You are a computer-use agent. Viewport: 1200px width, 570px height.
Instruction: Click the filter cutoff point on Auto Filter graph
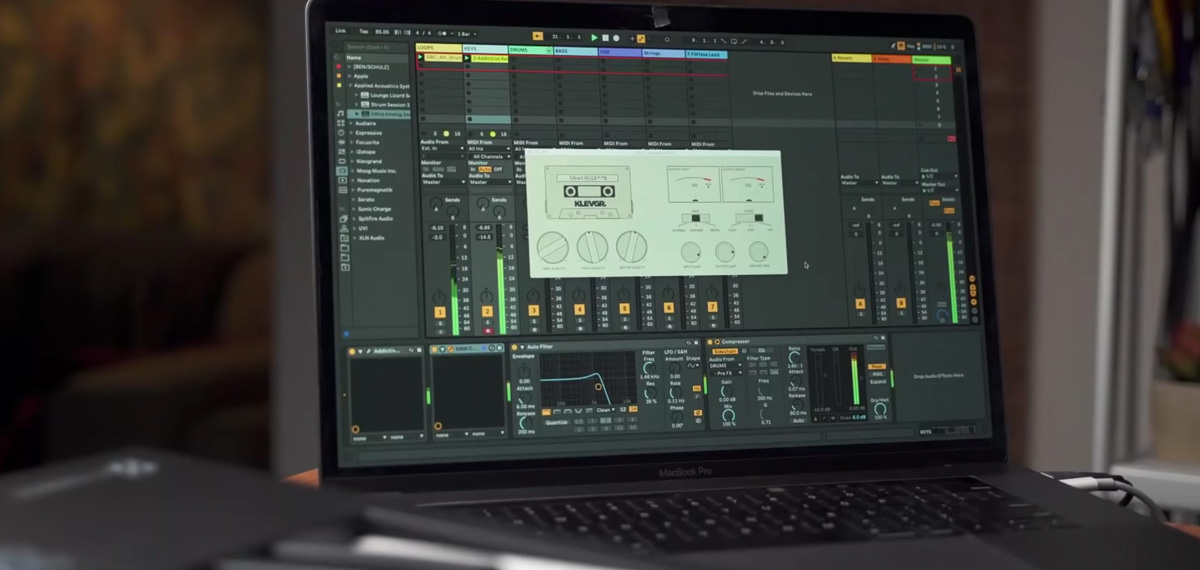click(598, 386)
